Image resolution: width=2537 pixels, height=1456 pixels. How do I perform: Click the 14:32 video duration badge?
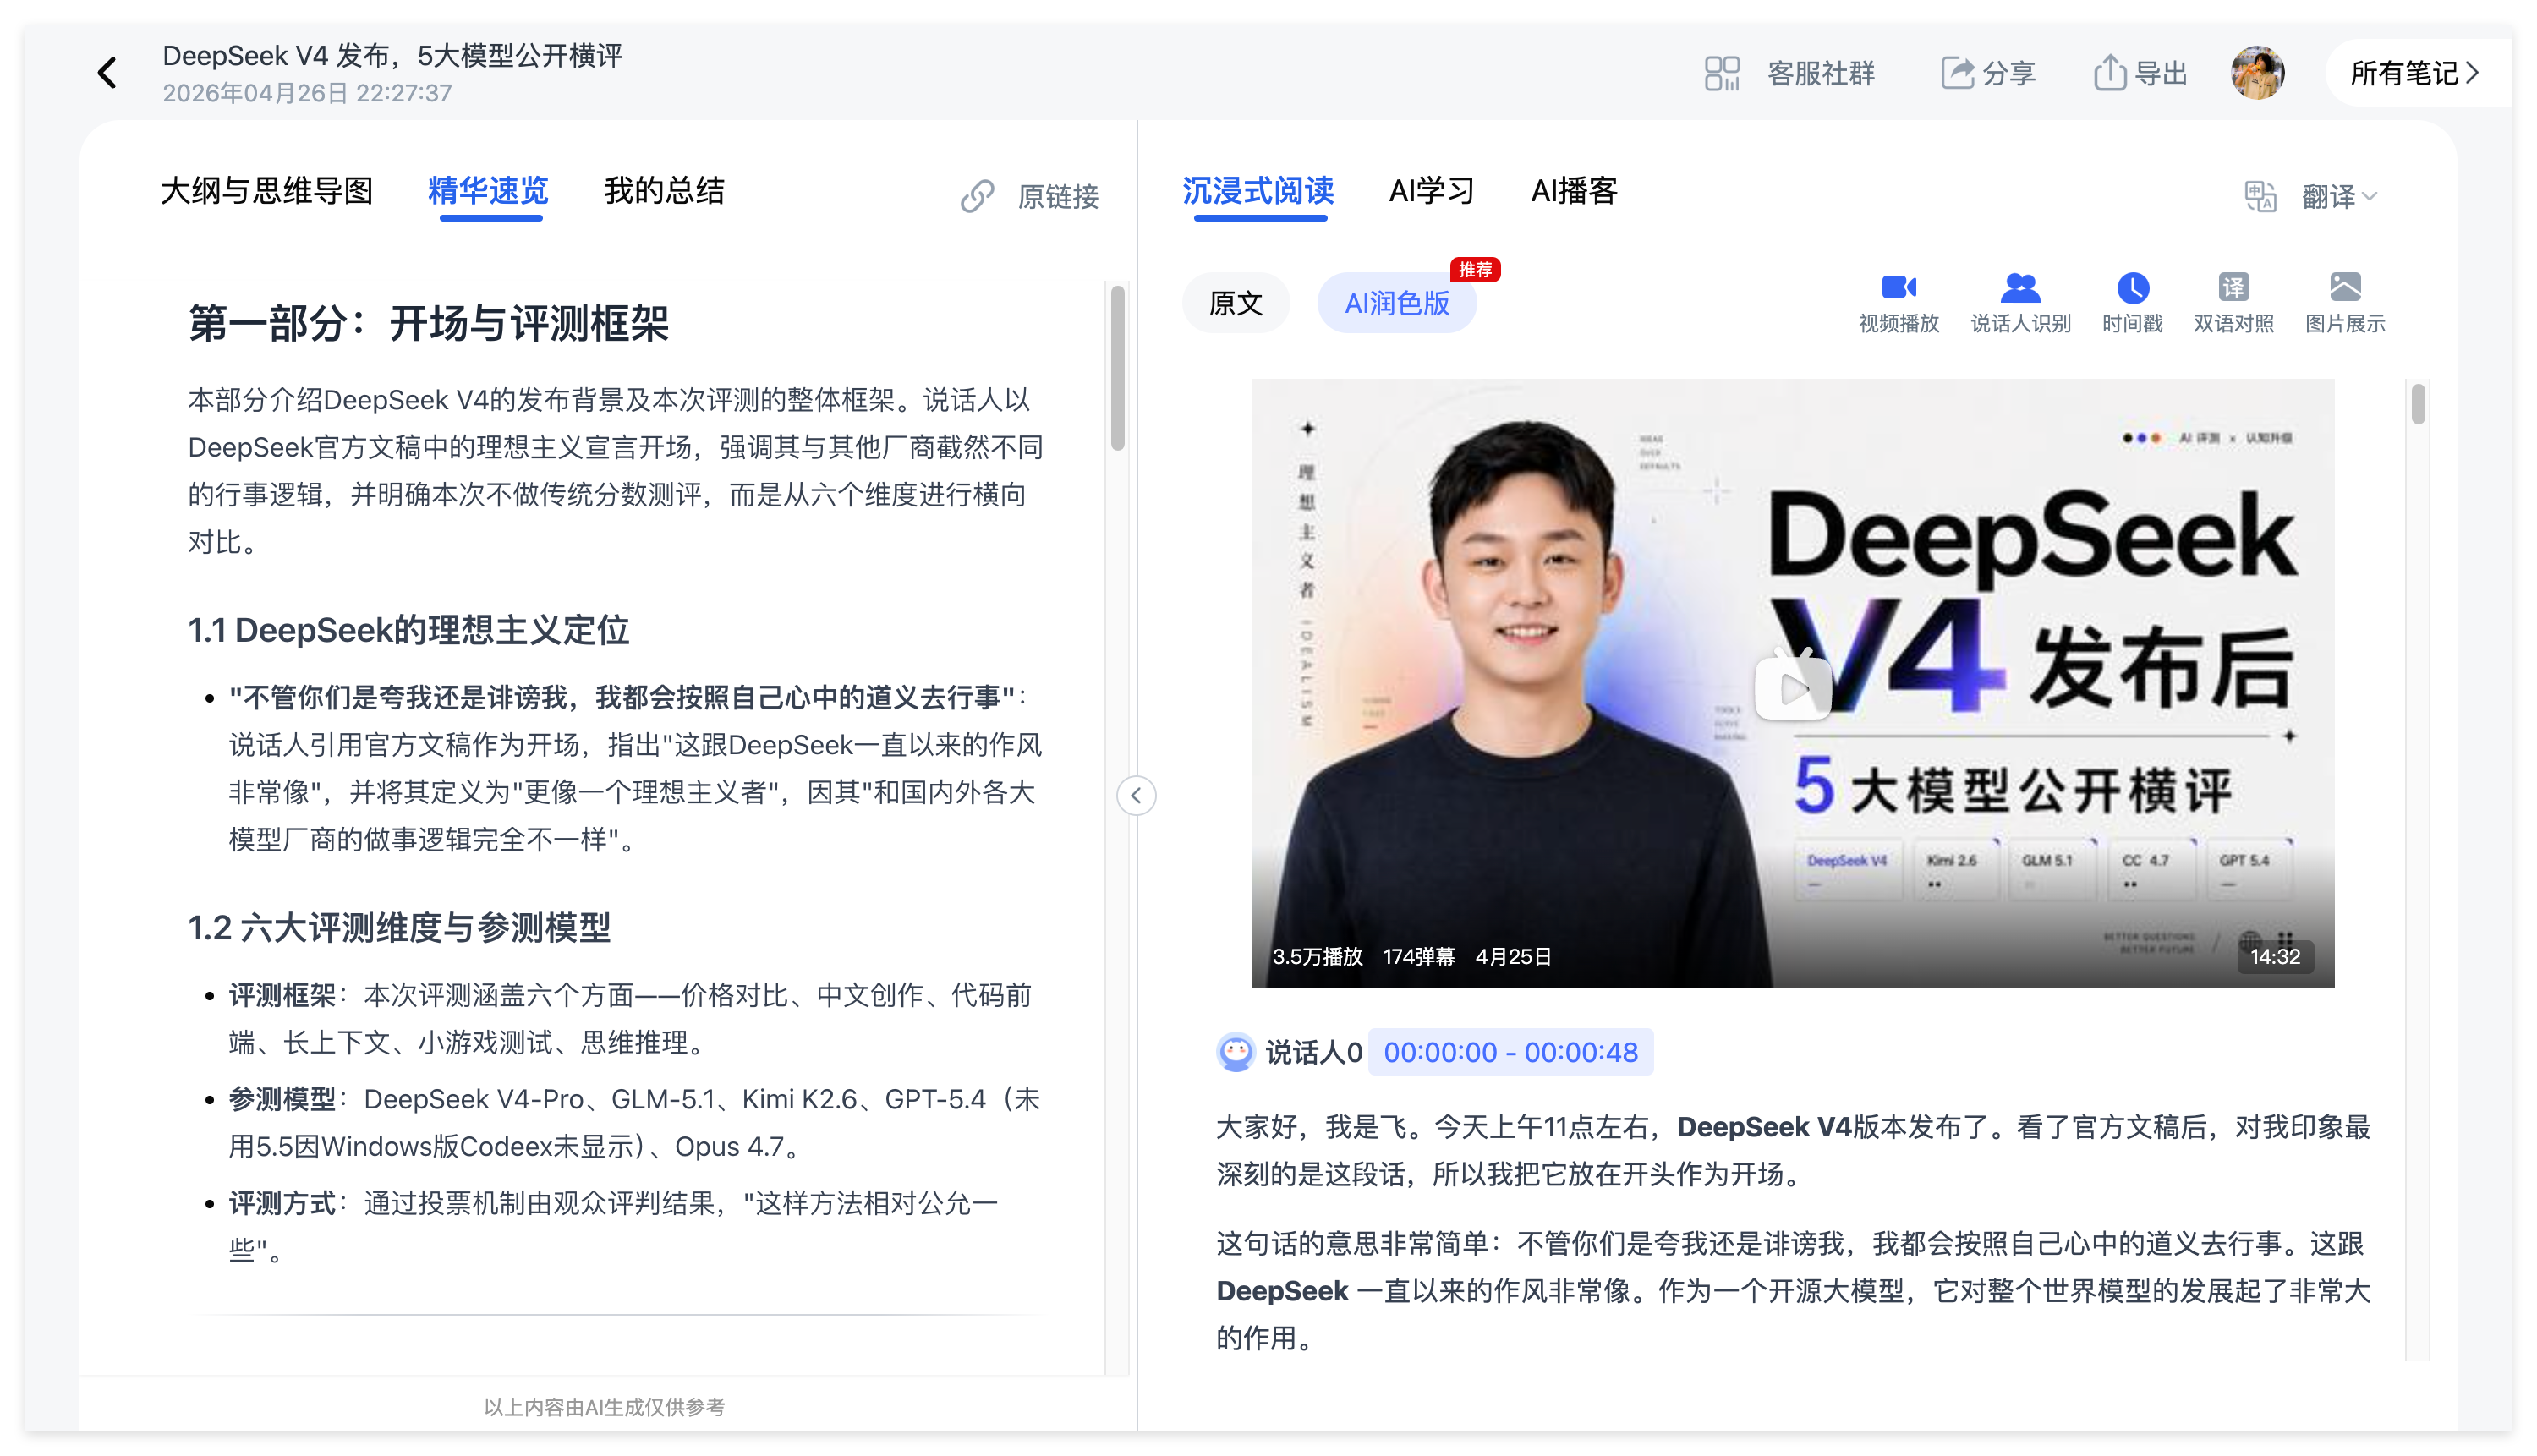click(2274, 957)
